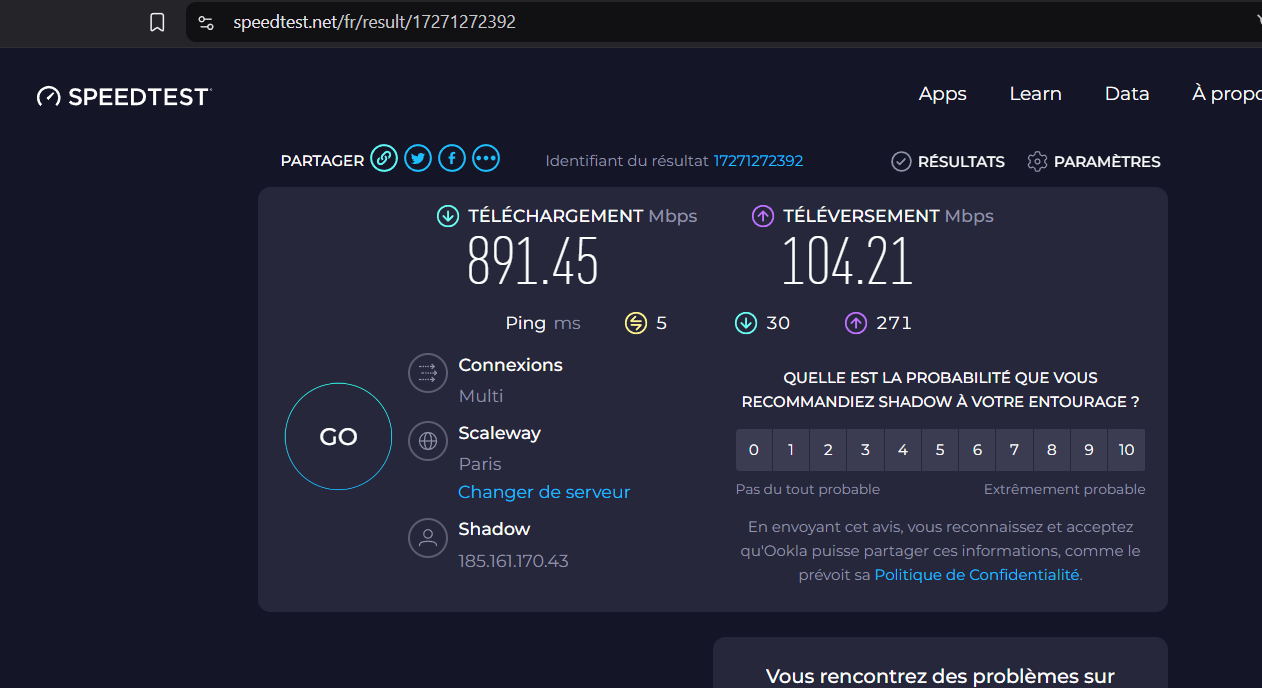
Task: Open the Apps menu
Action: 943,94
